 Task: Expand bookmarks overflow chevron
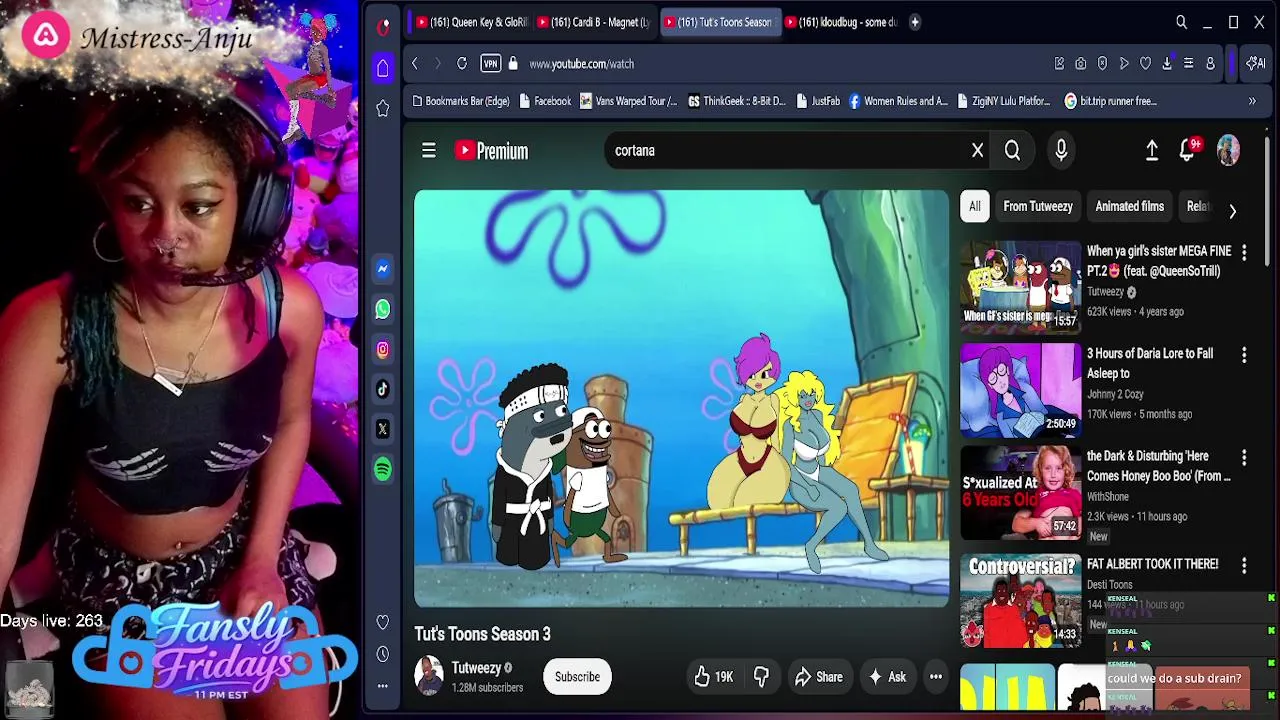click(x=1252, y=101)
